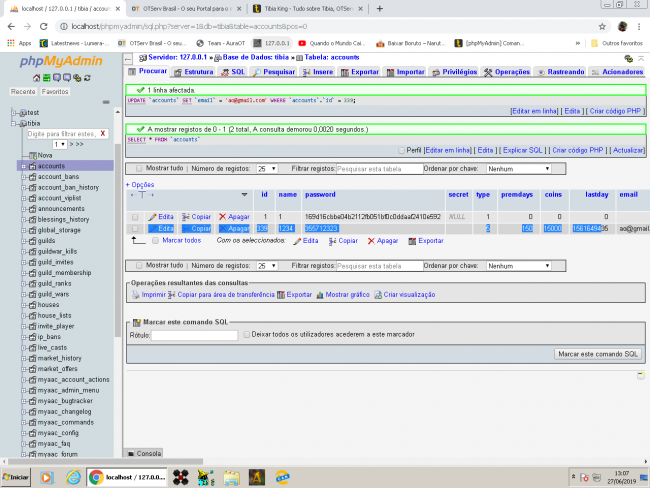Open SQL tab
This screenshot has width=650, height=488.
click(233, 72)
